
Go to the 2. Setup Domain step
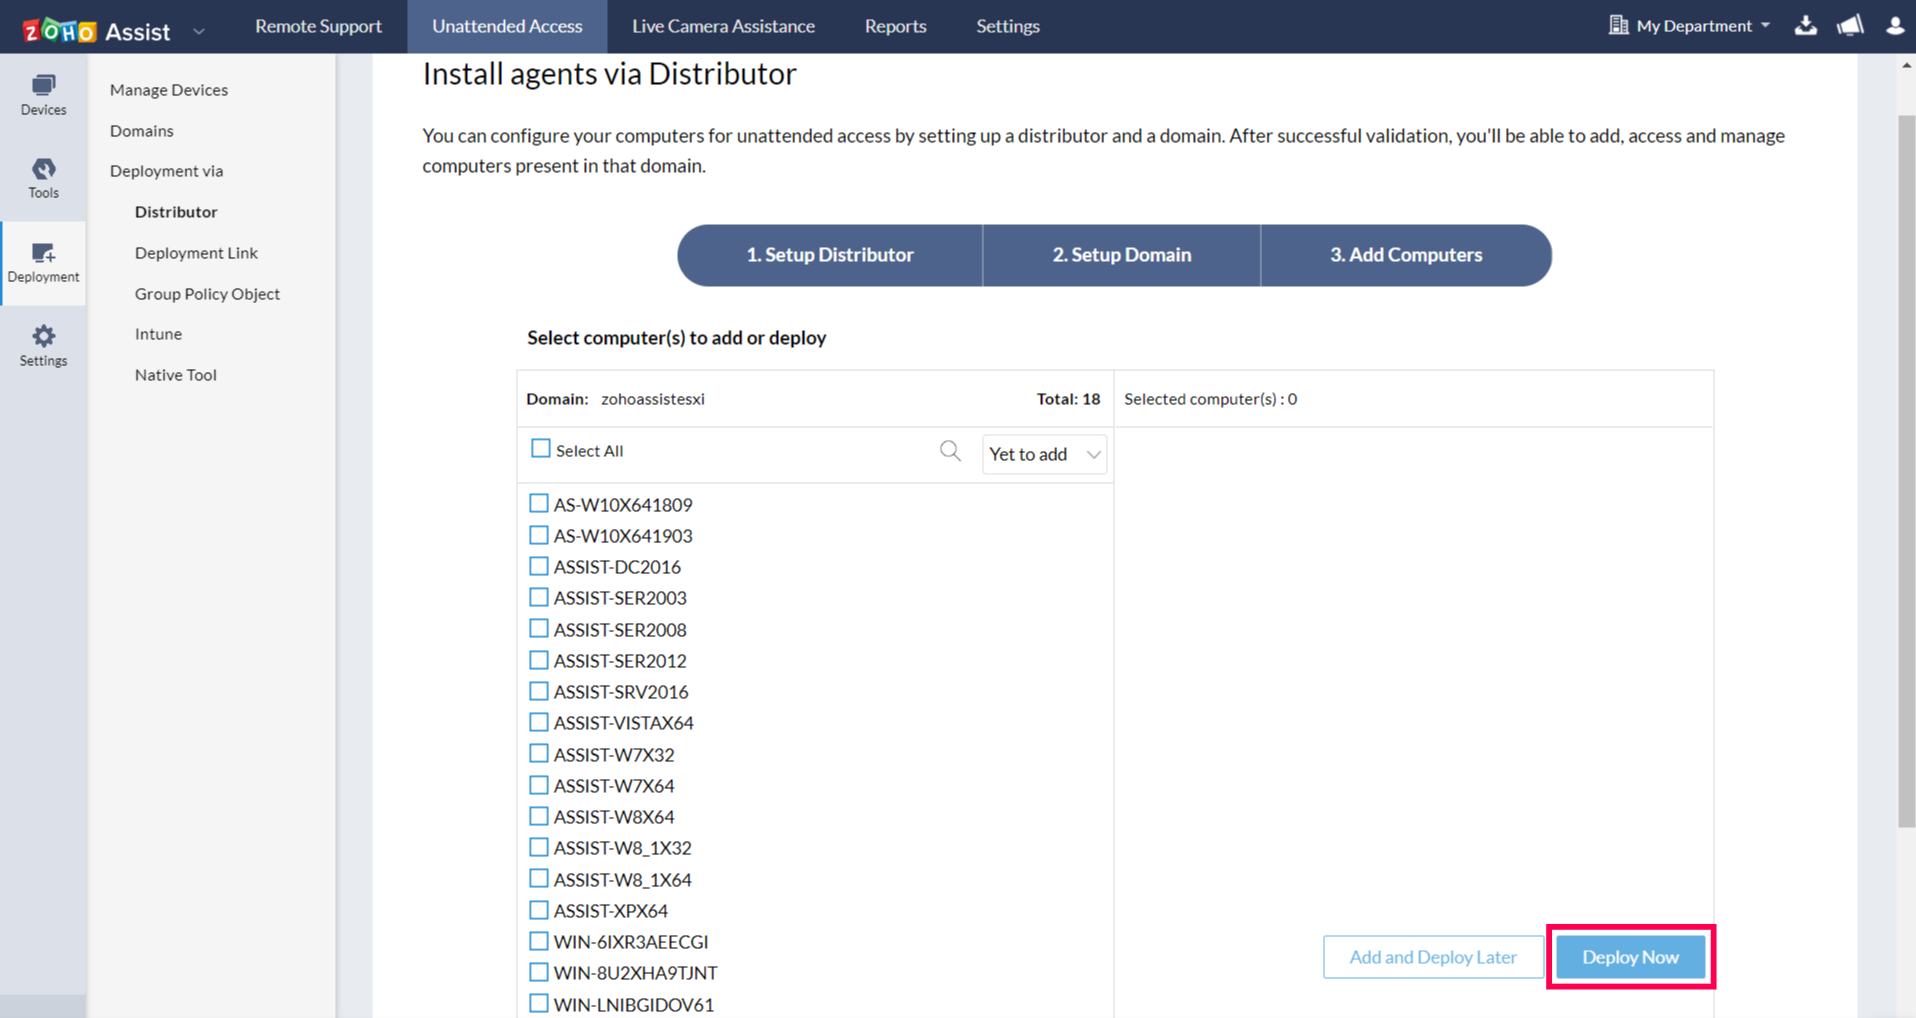(x=1121, y=255)
